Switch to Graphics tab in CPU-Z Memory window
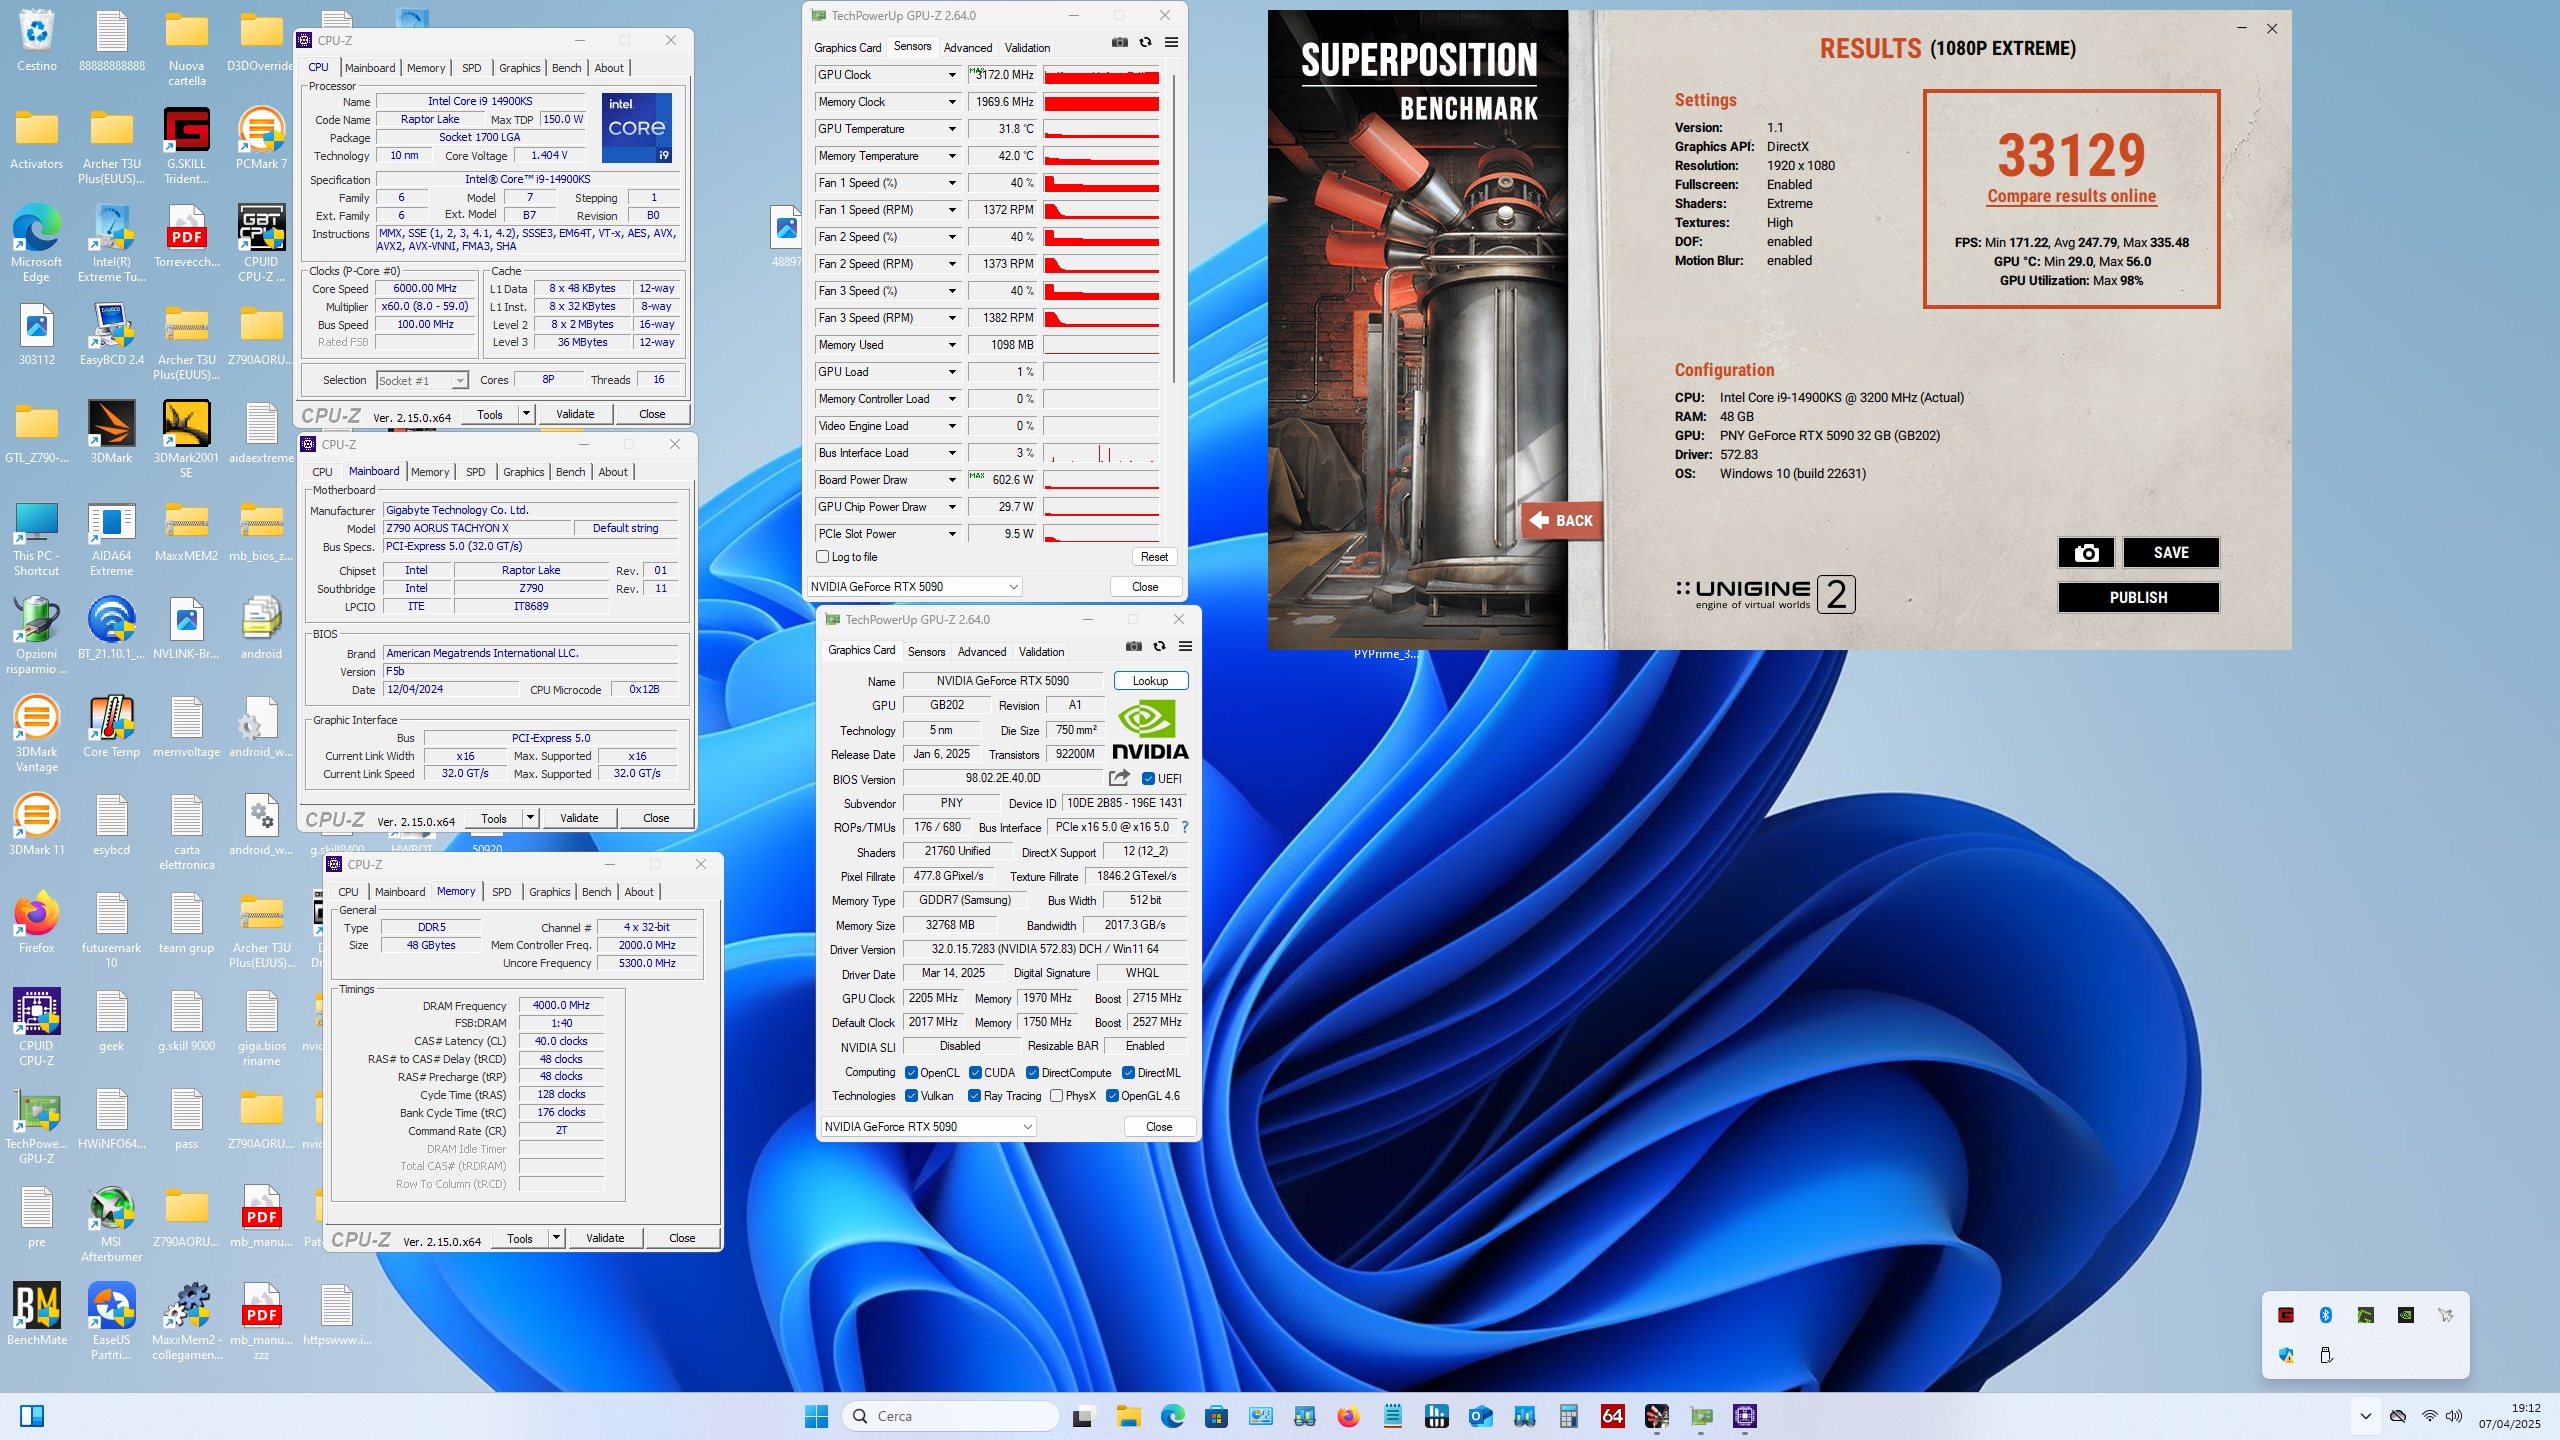This screenshot has width=2560, height=1440. coord(550,892)
